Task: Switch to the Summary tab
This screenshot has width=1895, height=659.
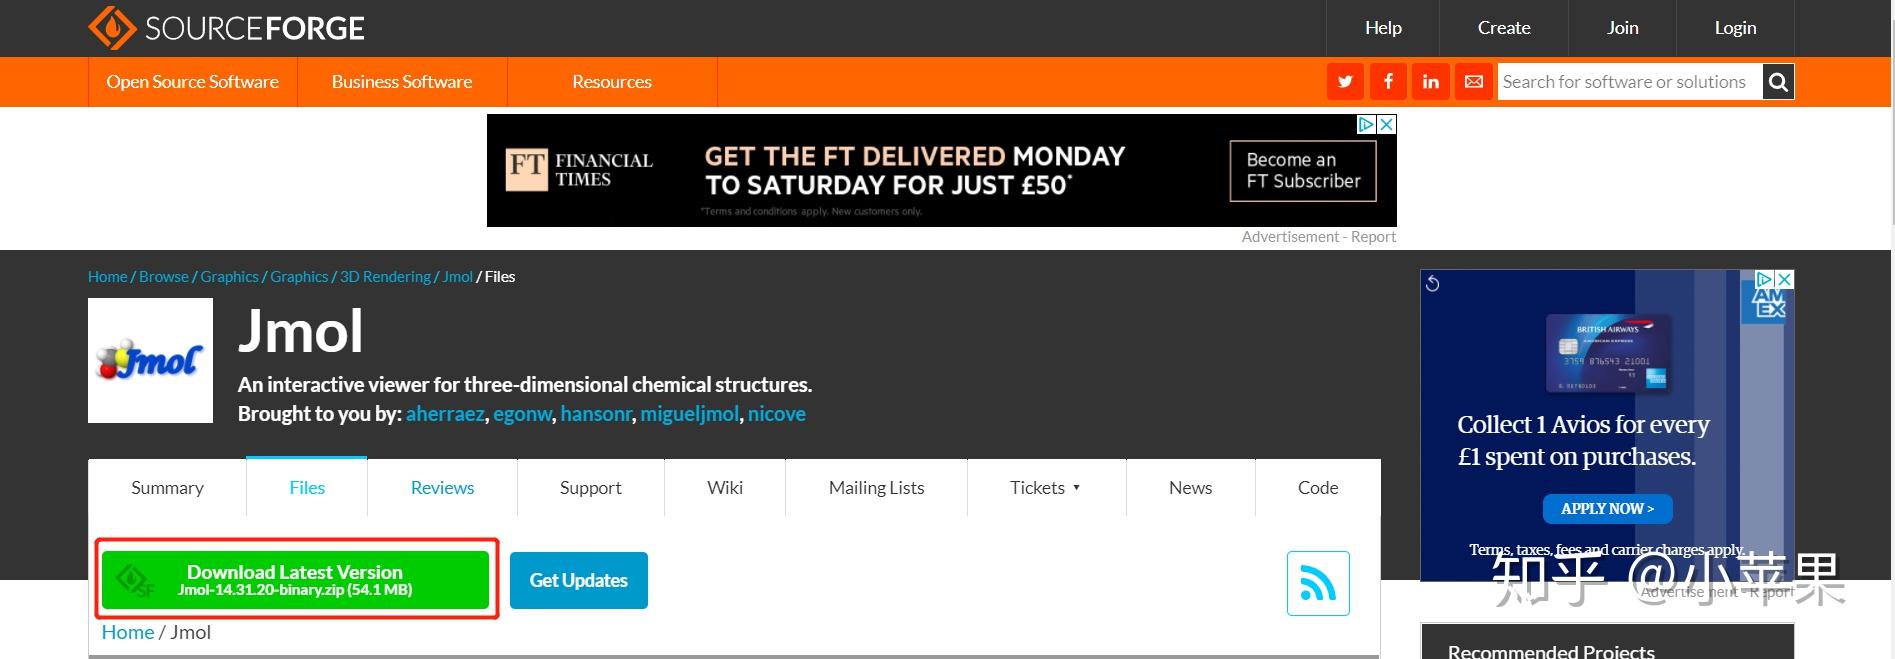Action: coord(167,488)
